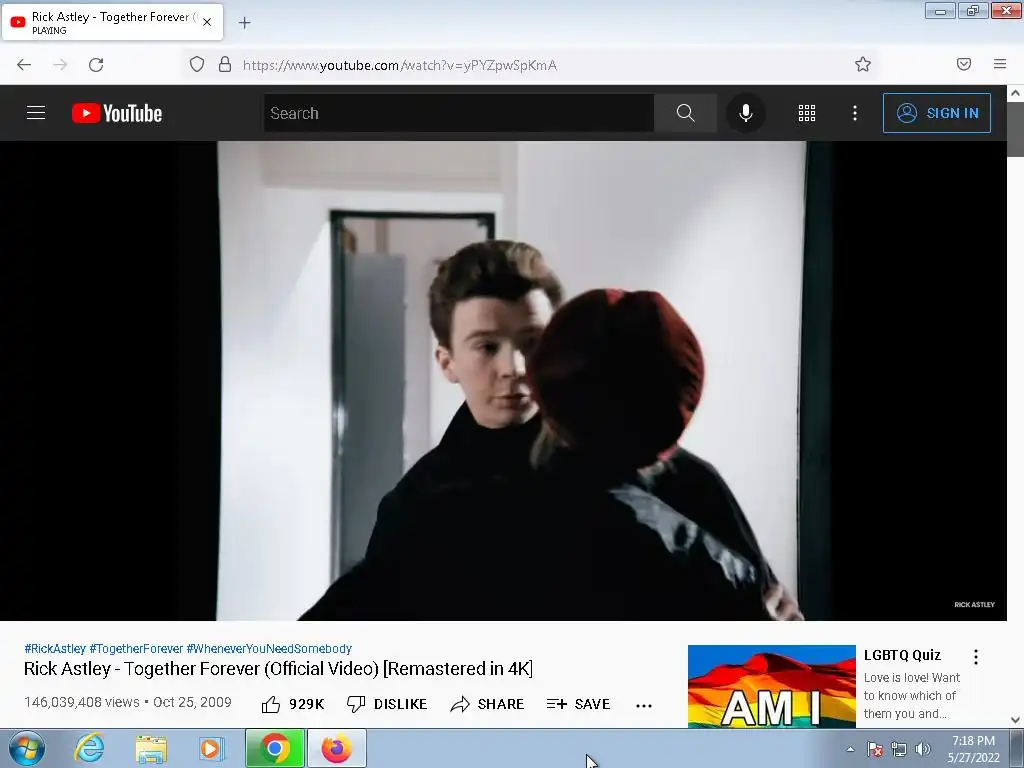Activate voice search microphone

click(745, 113)
